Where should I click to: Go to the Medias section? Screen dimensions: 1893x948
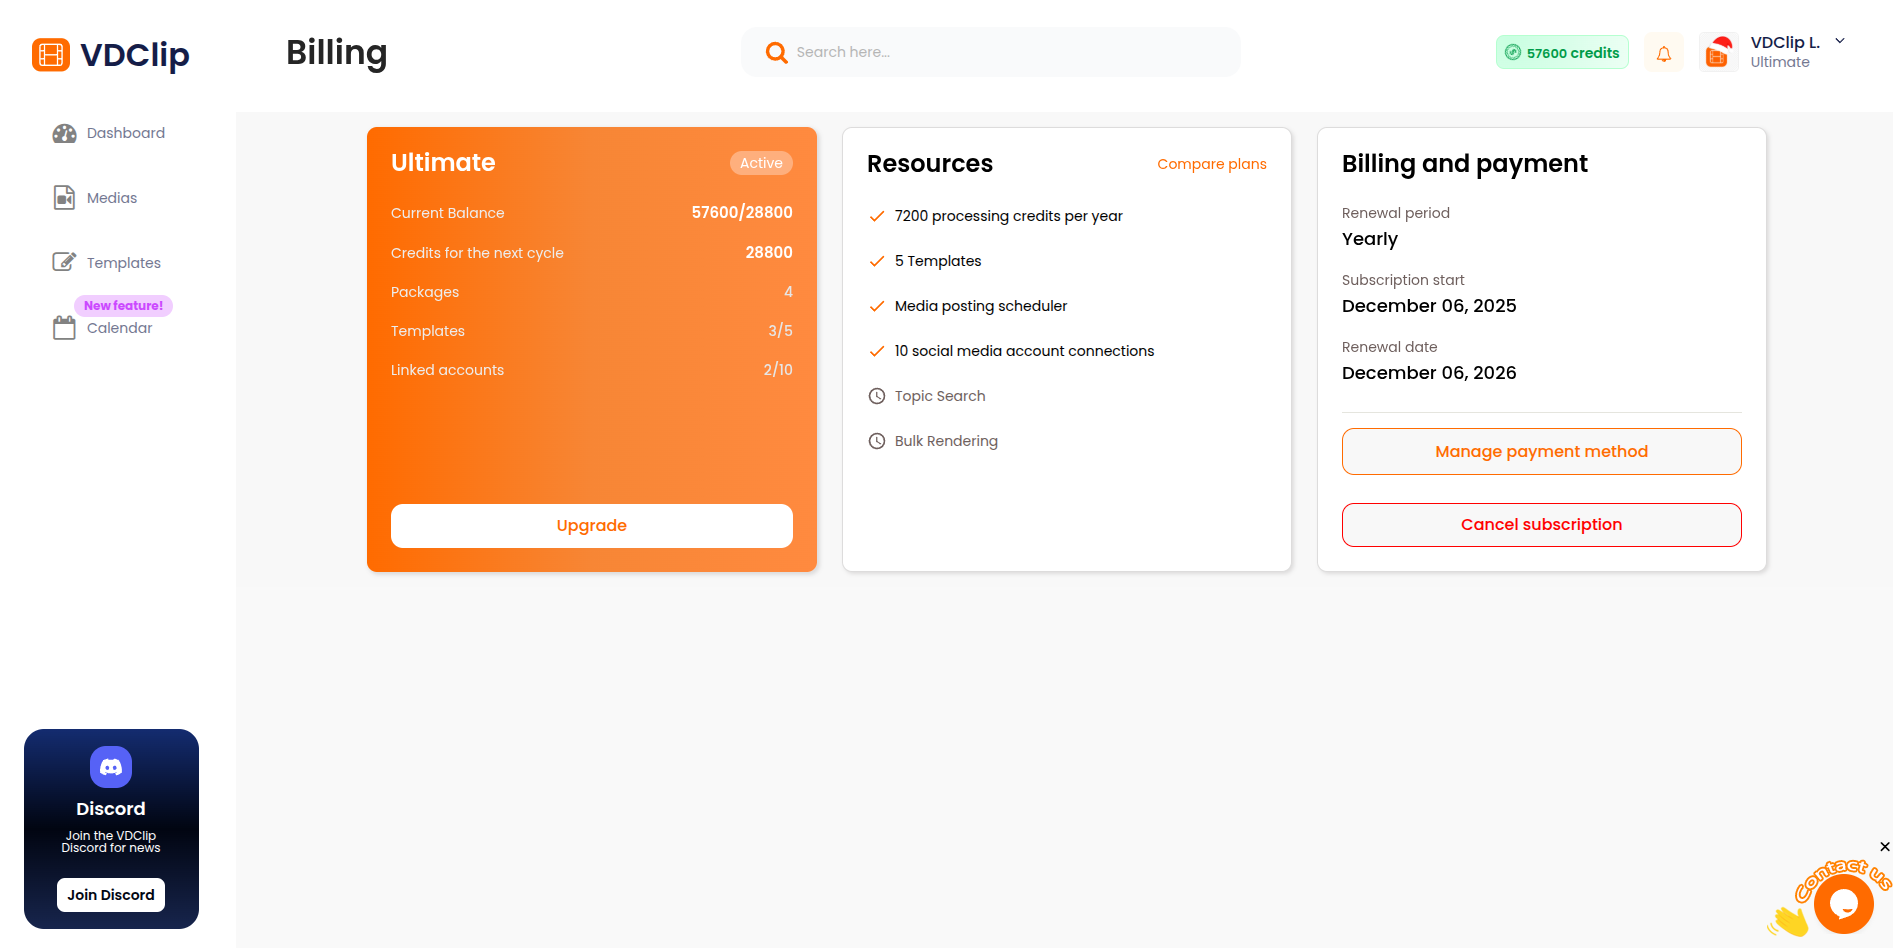pyautogui.click(x=111, y=197)
